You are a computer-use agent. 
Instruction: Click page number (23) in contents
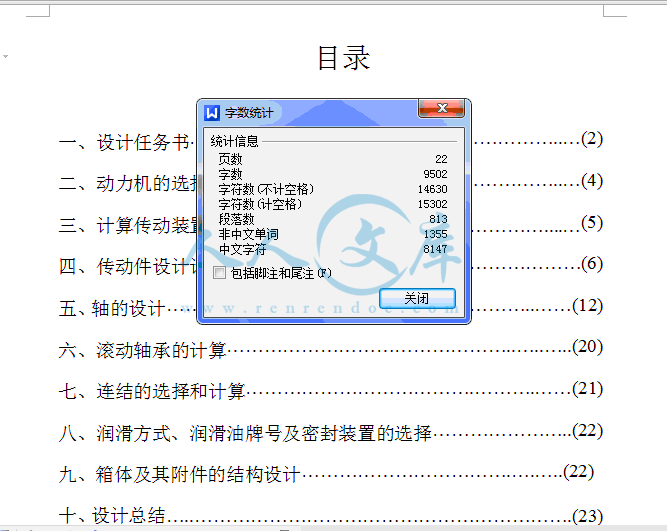[587, 516]
